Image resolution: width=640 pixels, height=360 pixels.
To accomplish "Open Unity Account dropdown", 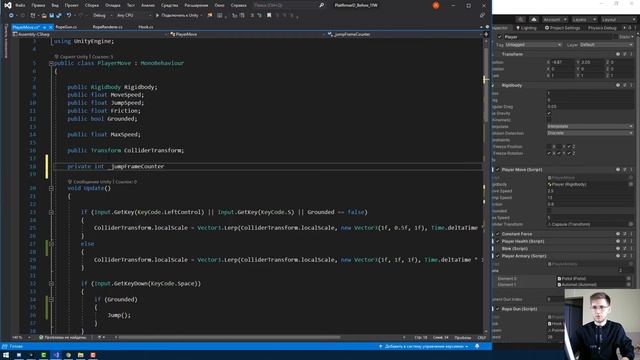I will (555, 19).
